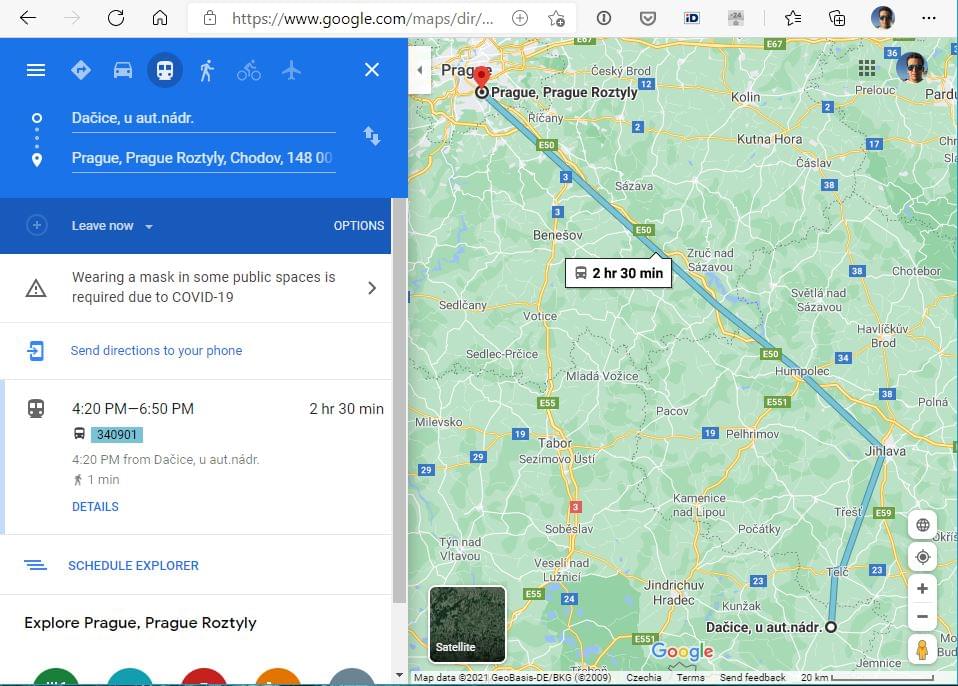Open the Leave now dropdown
This screenshot has width=958, height=686.
coord(112,226)
